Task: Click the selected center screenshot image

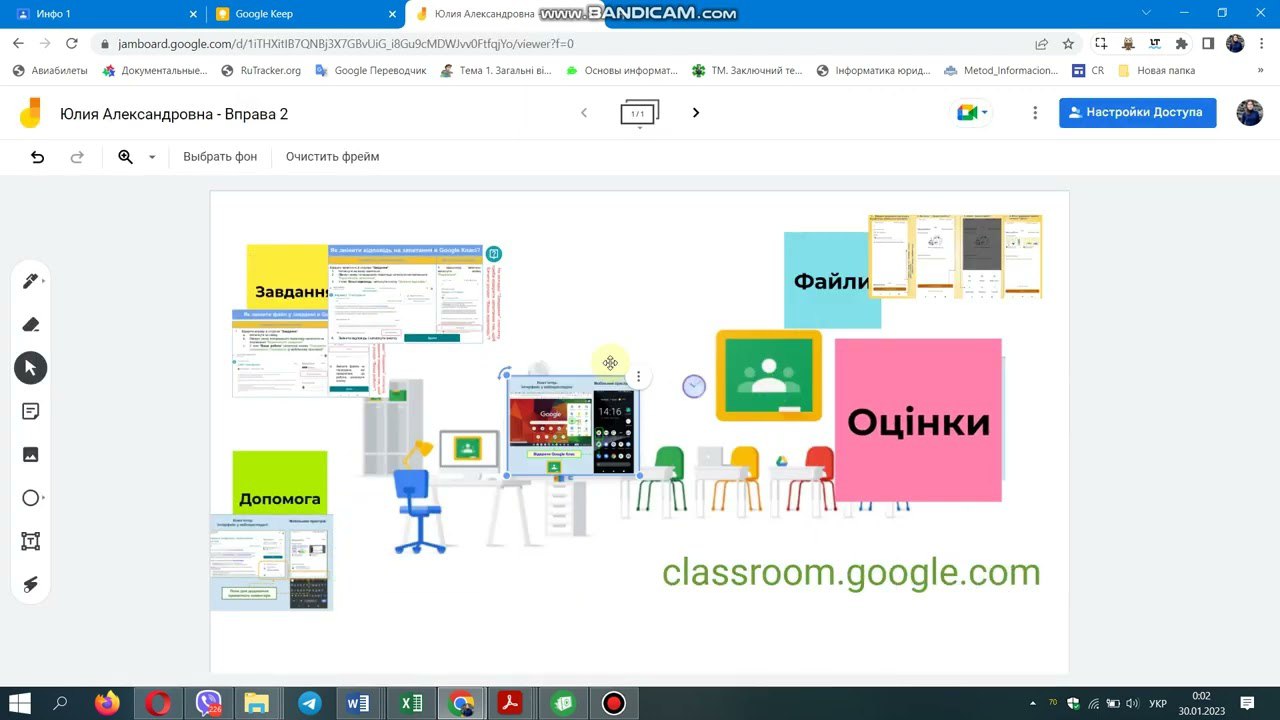Action: tap(572, 426)
